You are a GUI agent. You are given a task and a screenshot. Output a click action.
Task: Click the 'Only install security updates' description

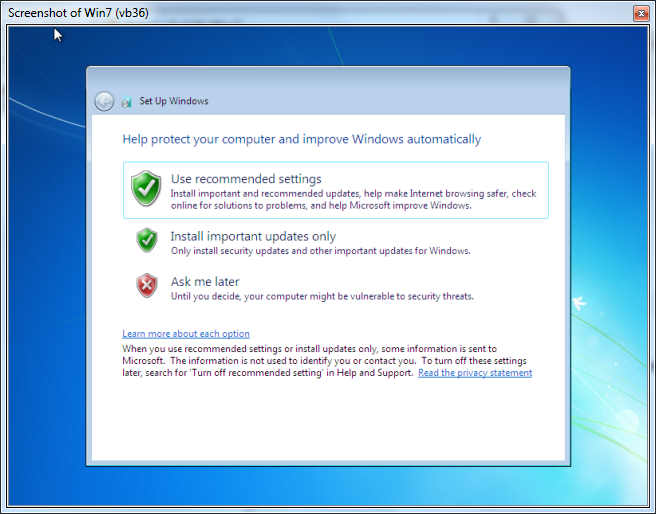[x=320, y=251]
